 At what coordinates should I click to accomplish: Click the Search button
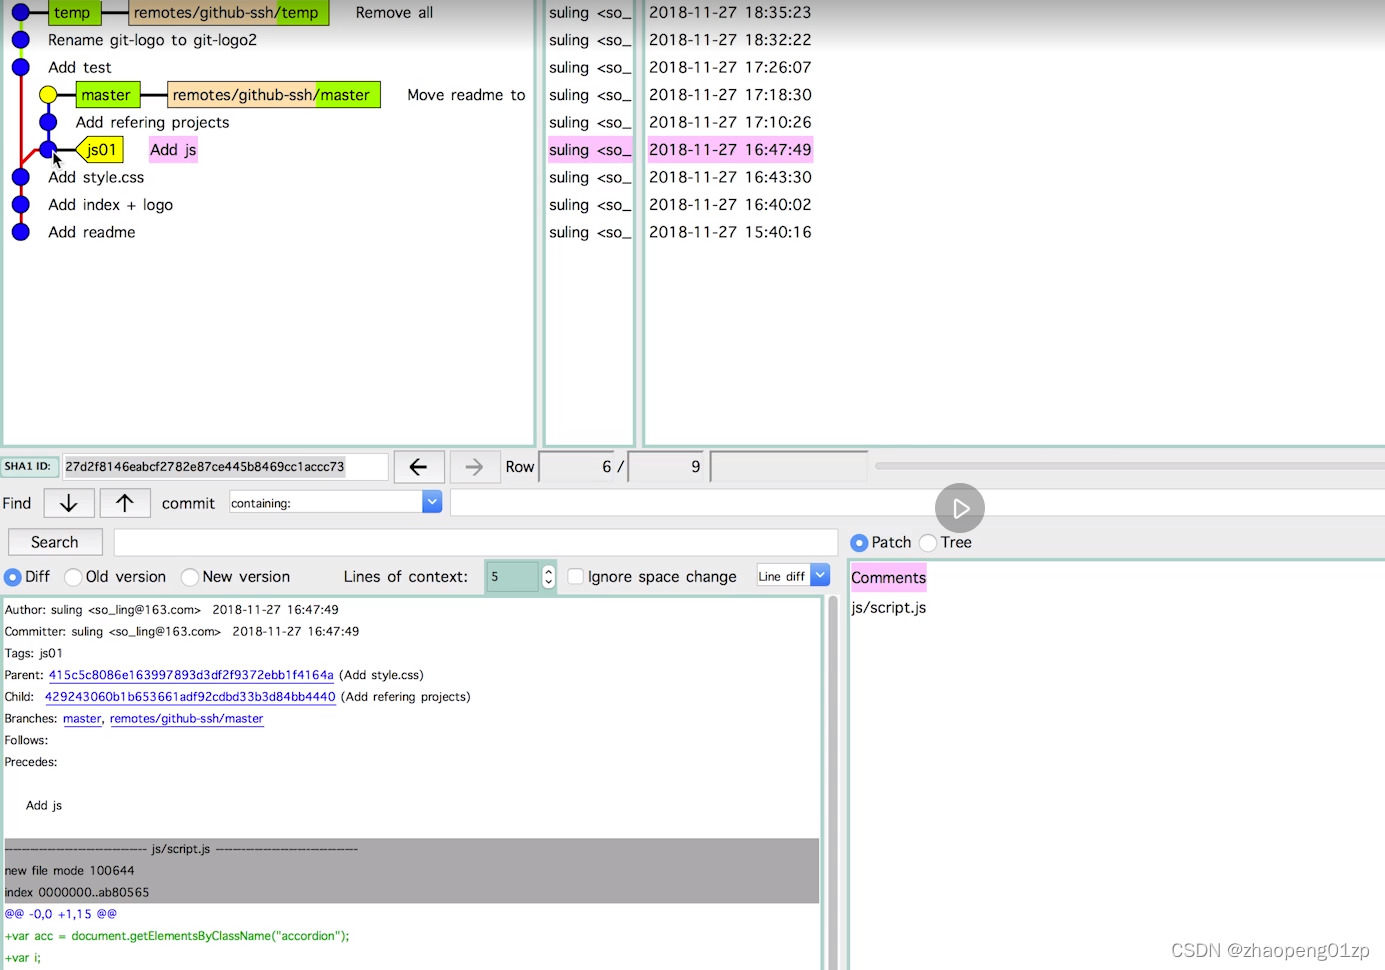(x=55, y=542)
